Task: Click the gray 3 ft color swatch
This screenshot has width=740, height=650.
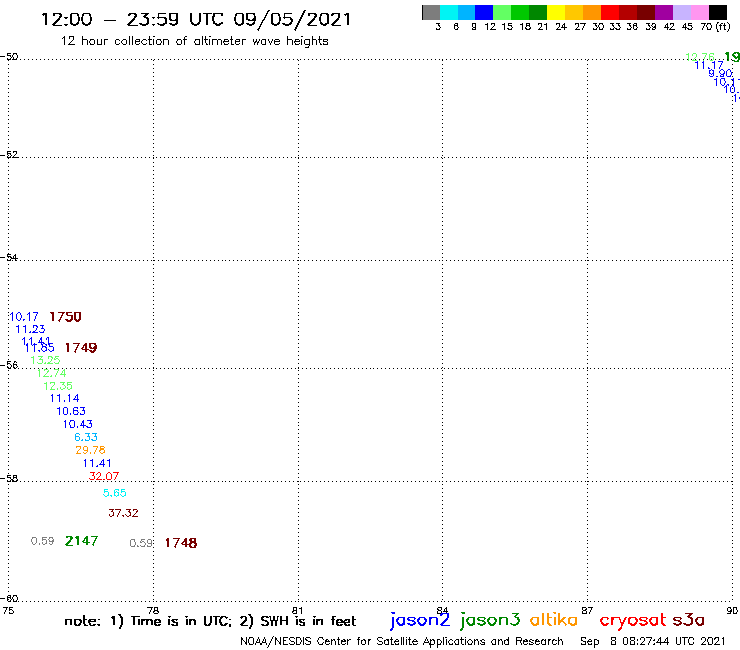Action: pos(431,12)
